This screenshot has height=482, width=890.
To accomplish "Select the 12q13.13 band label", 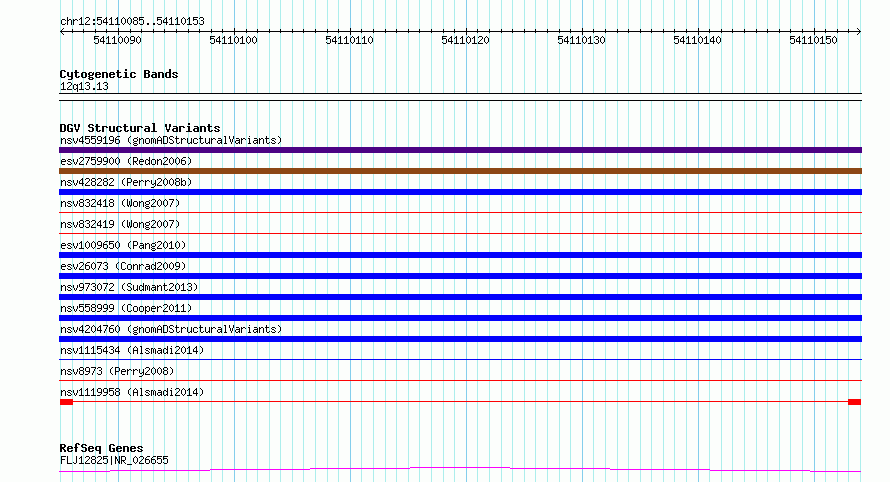I will [84, 86].
